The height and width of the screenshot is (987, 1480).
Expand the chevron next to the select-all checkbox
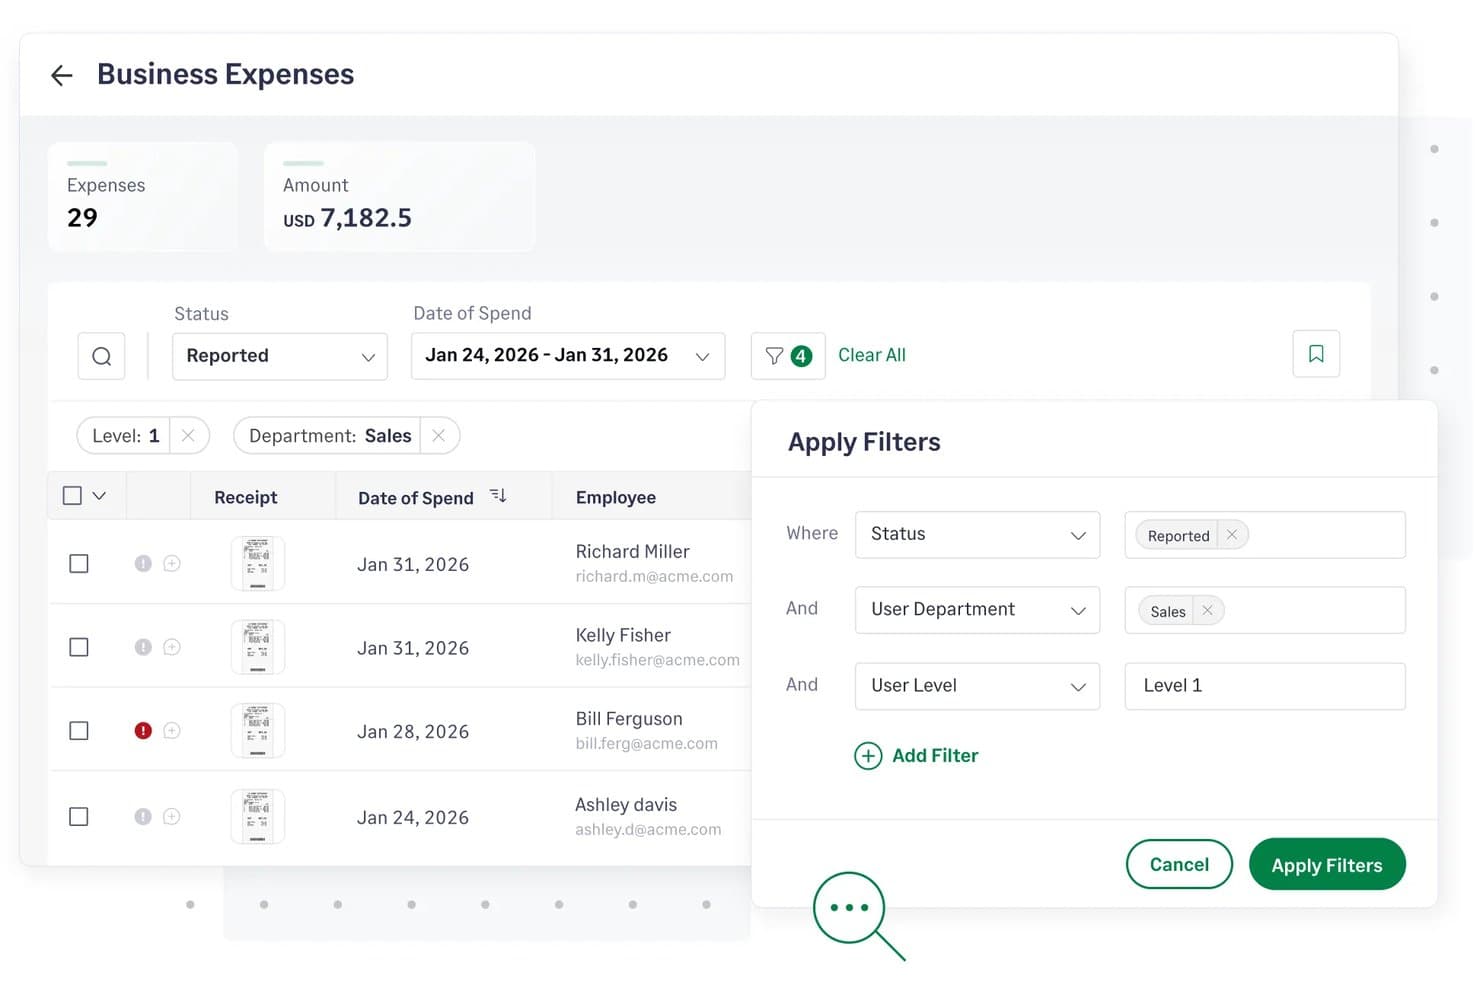pos(99,496)
